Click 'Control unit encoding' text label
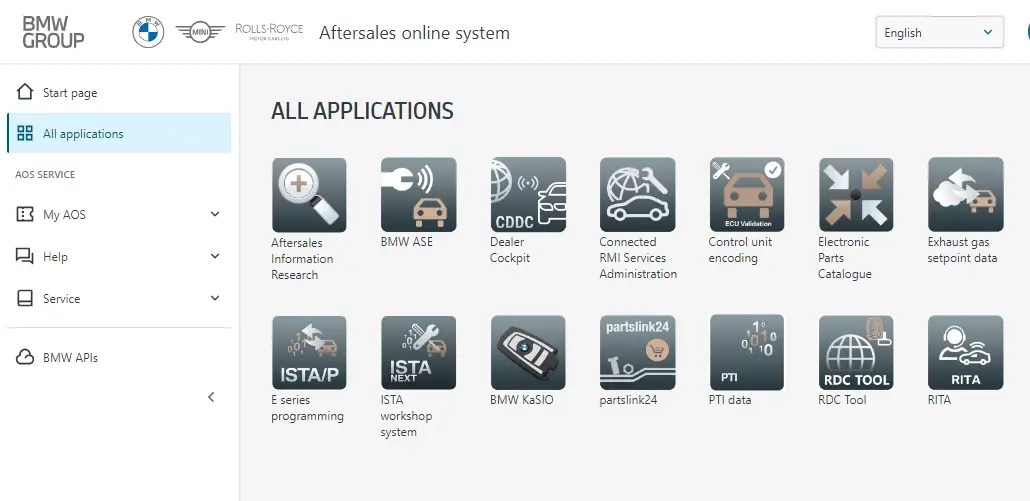Image resolution: width=1030 pixels, height=501 pixels. coord(740,250)
